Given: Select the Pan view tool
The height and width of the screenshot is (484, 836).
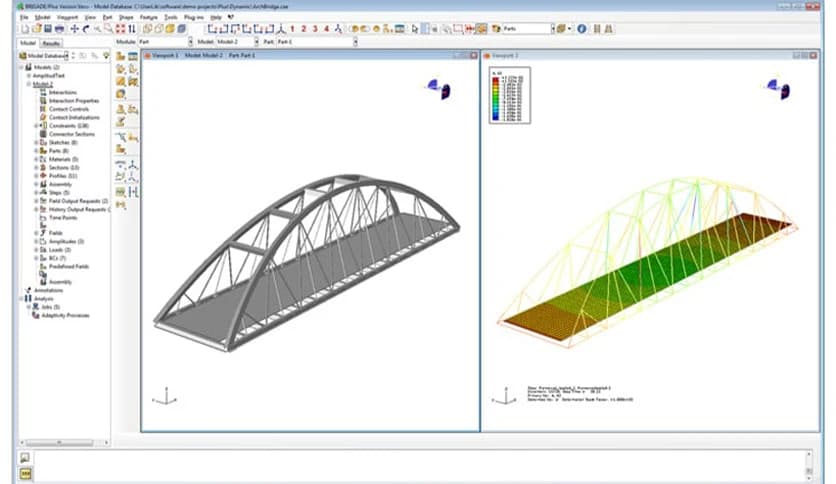Looking at the screenshot, I should click(74, 29).
